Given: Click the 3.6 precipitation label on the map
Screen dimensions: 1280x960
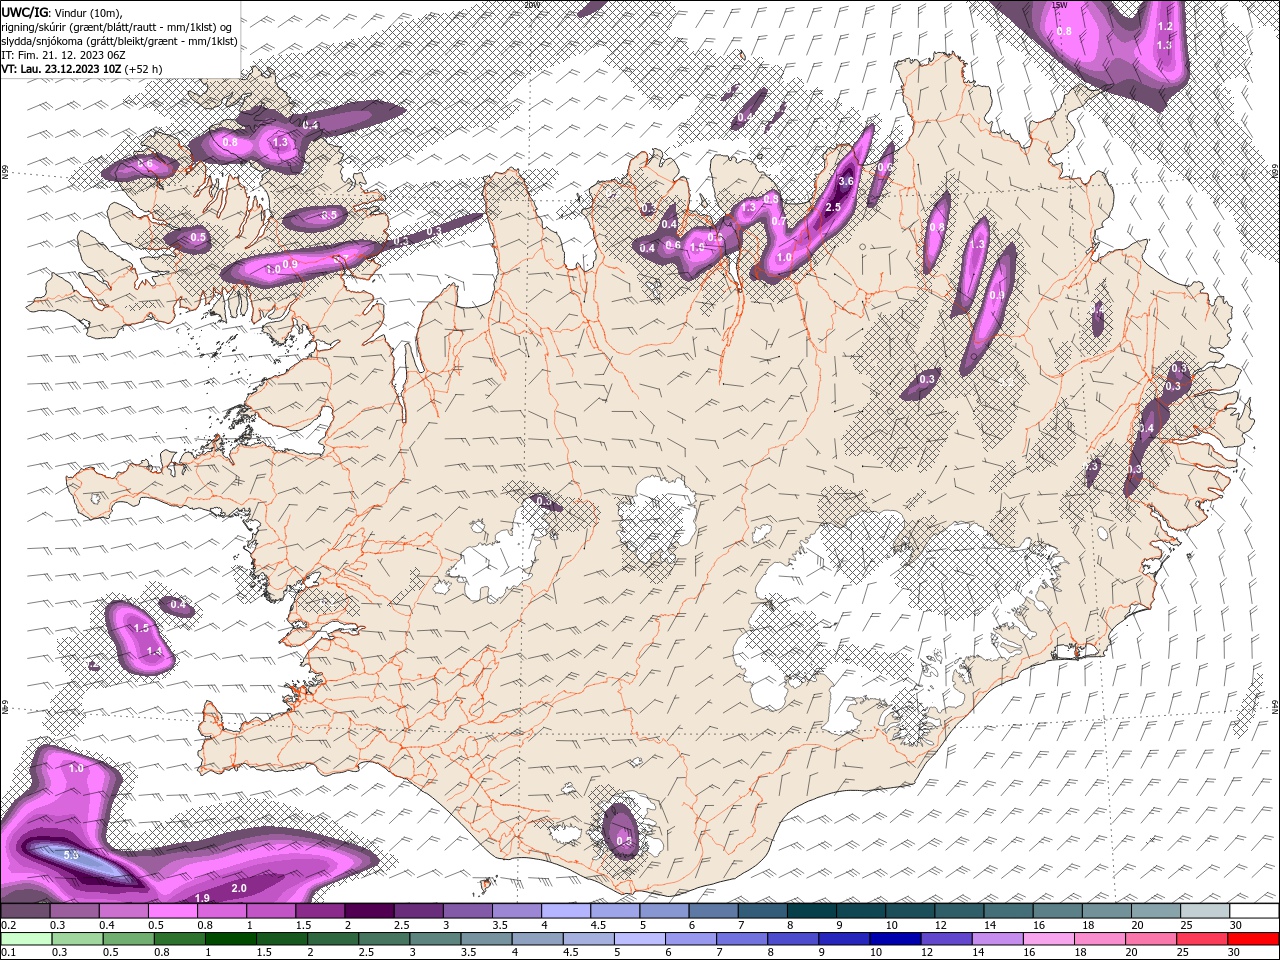Looking at the screenshot, I should tap(846, 181).
